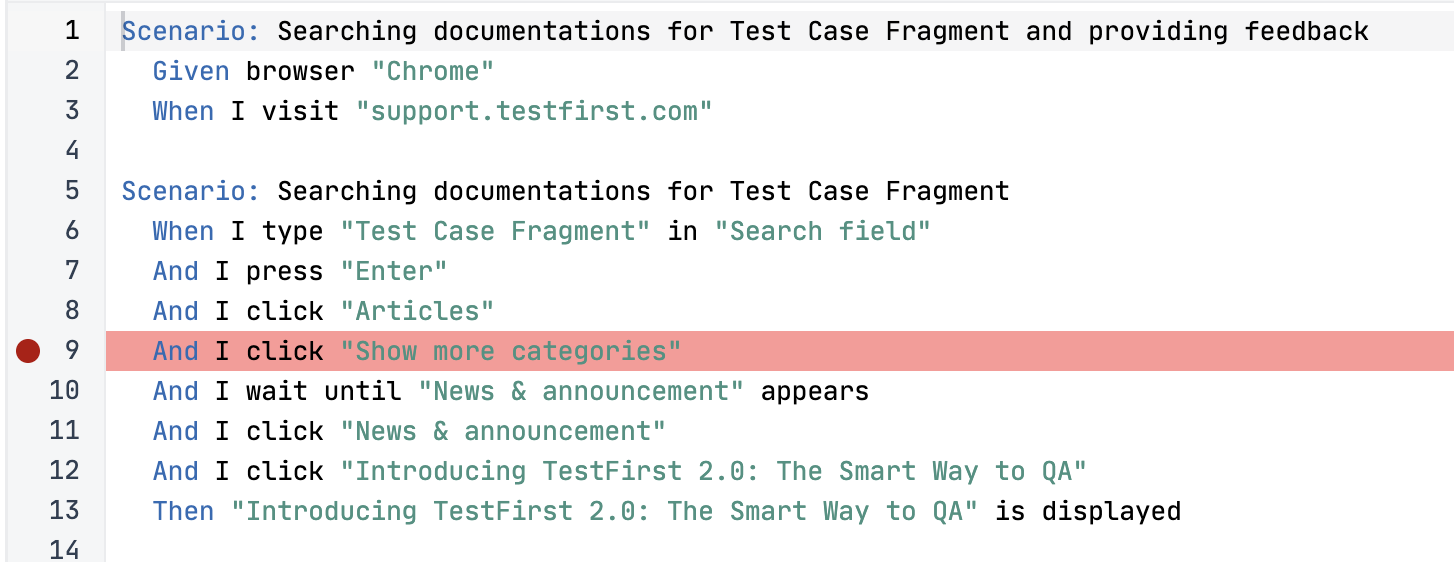Click the "support.testfirst.com" string
Viewport: 1454px width, 562px height.
tap(534, 111)
